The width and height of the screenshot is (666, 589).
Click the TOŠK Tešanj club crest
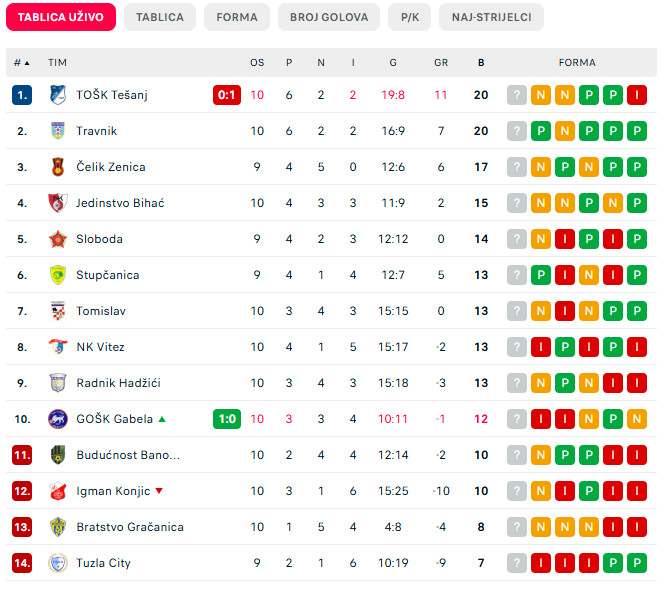point(58,95)
